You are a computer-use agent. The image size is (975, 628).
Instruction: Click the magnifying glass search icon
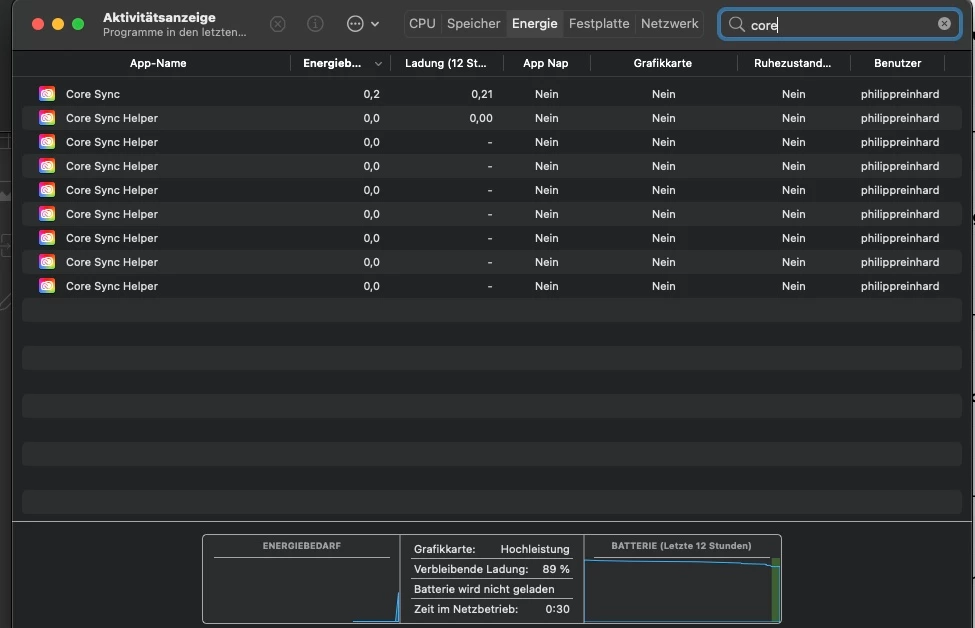click(736, 24)
